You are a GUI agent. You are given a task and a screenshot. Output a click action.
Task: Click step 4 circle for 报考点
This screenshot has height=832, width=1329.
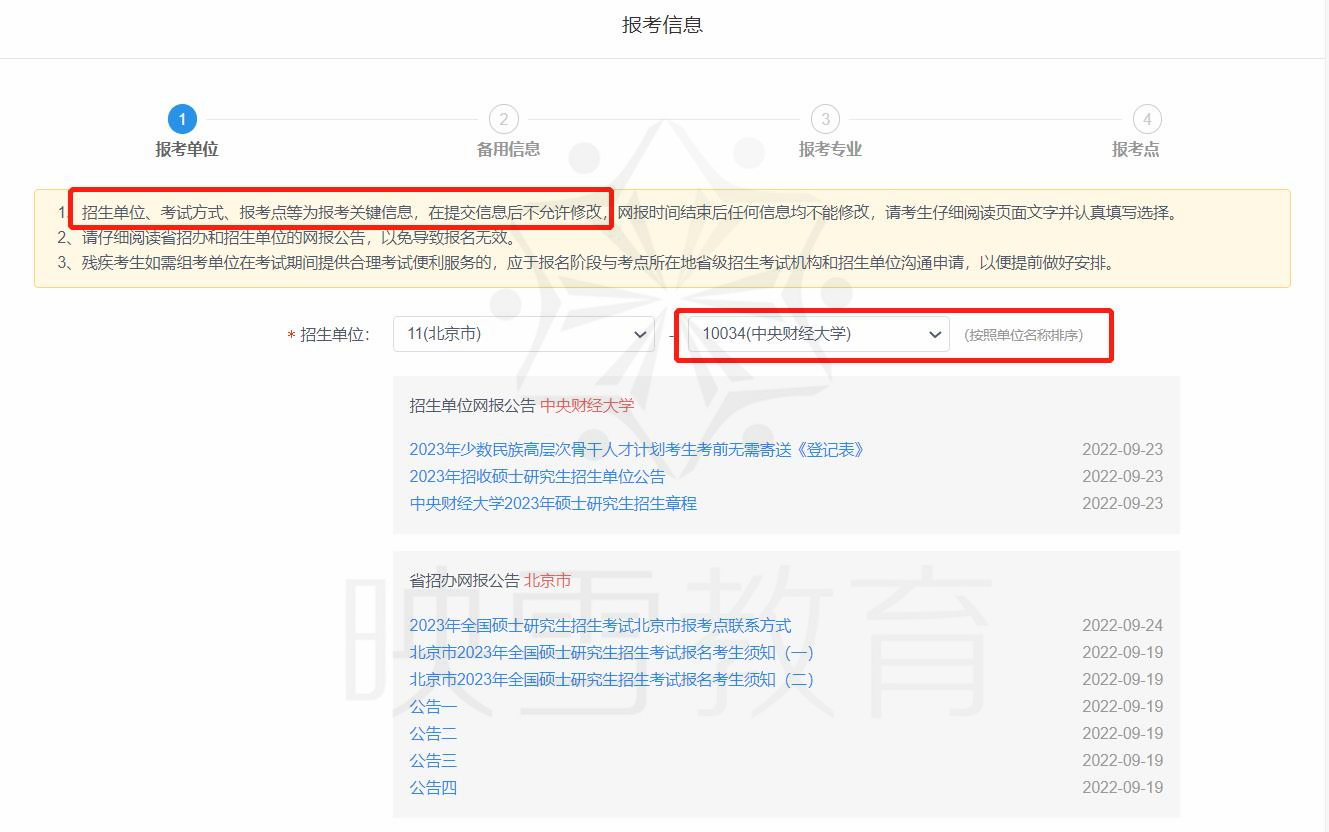1147,119
